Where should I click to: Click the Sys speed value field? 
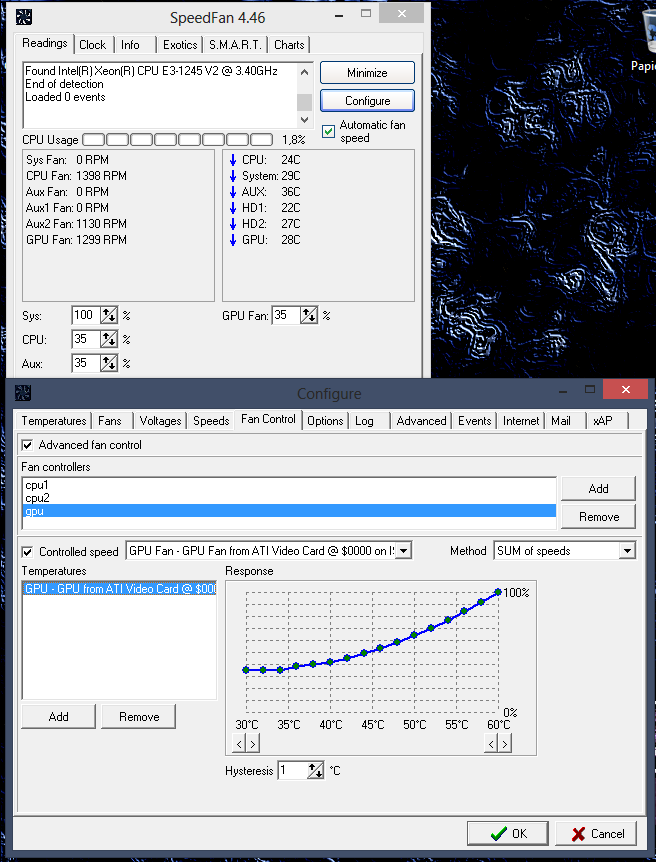[x=86, y=316]
